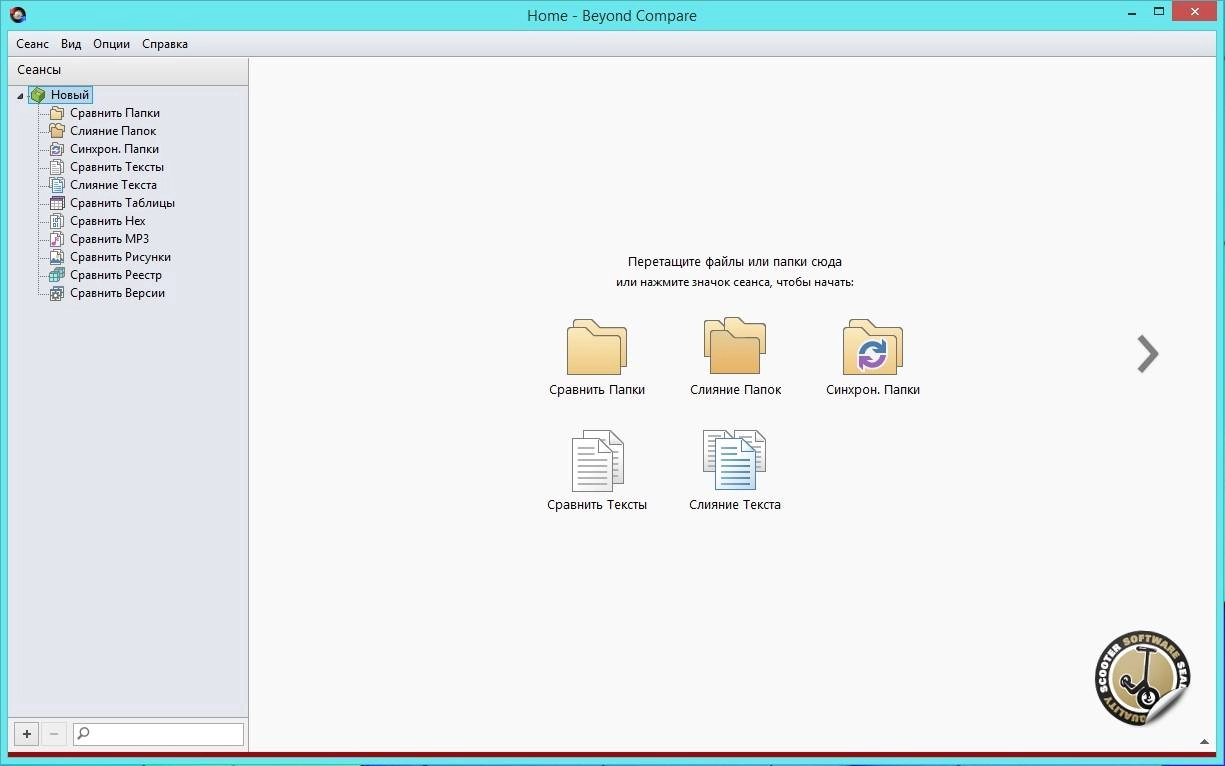The width and height of the screenshot is (1225, 766).
Task: Open the Вид menu
Action: pos(71,44)
